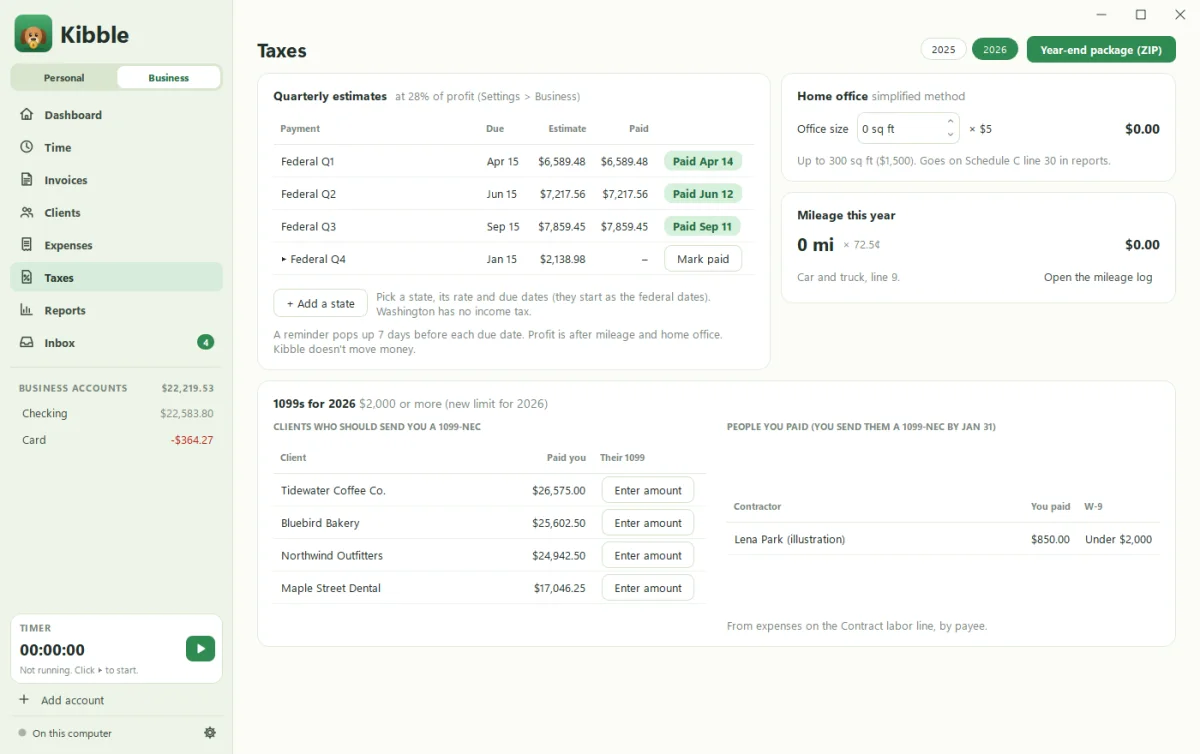Expand the Federal Q4 row triangle
The image size is (1200, 754).
[284, 259]
